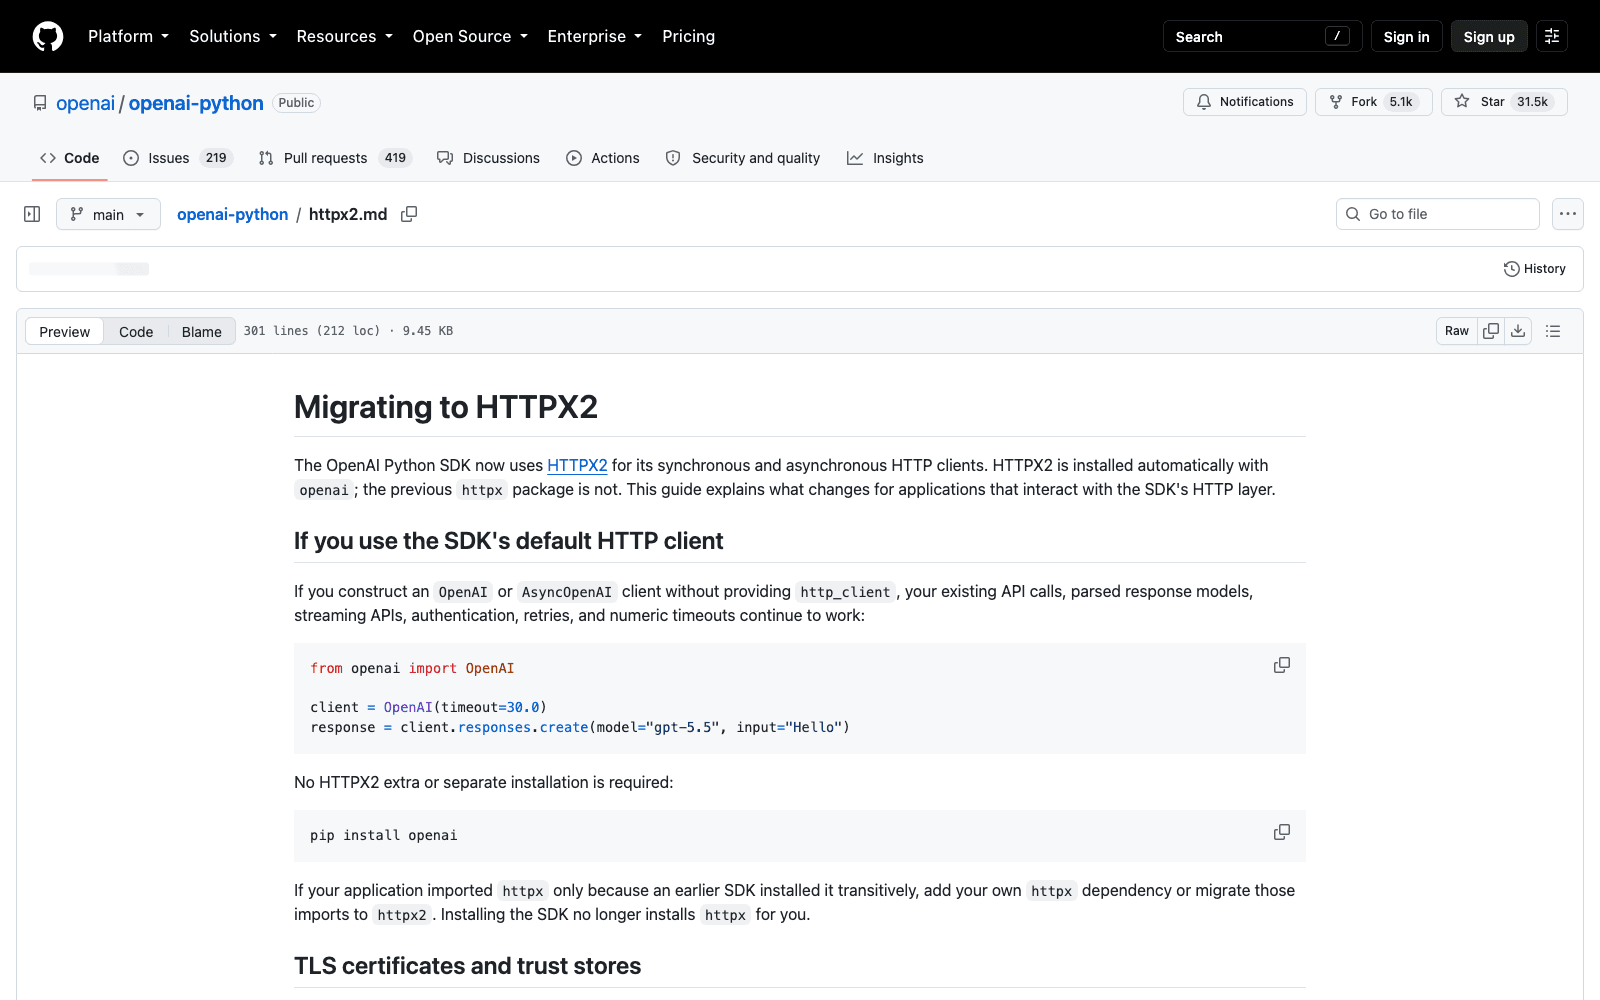Click the Public visibility badge

point(296,103)
